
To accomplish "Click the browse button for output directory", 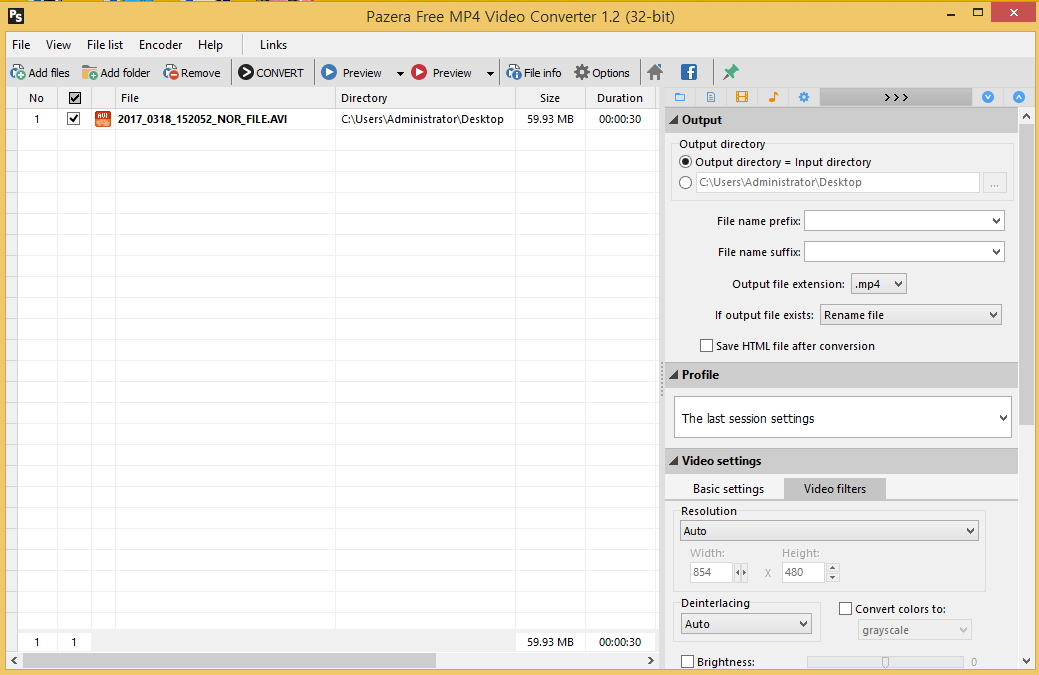I will (994, 183).
